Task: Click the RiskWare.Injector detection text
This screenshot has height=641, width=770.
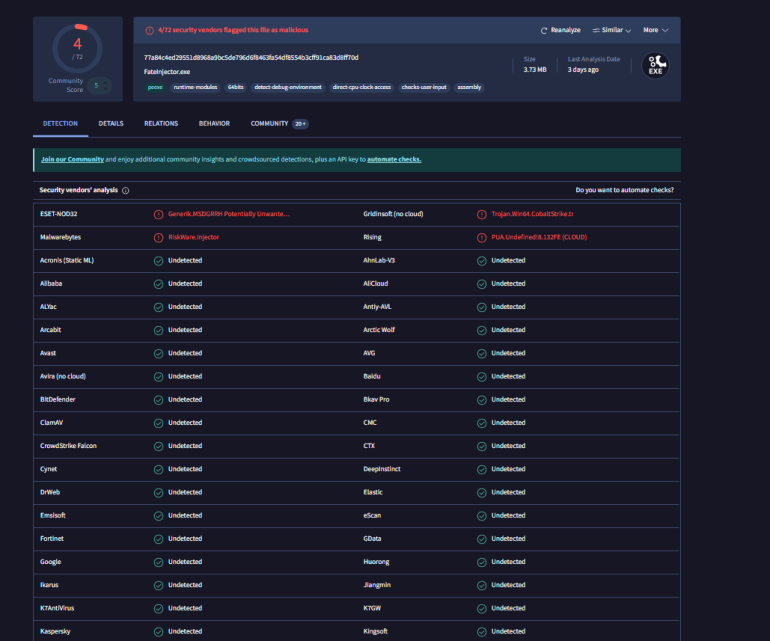Action: [x=193, y=237]
